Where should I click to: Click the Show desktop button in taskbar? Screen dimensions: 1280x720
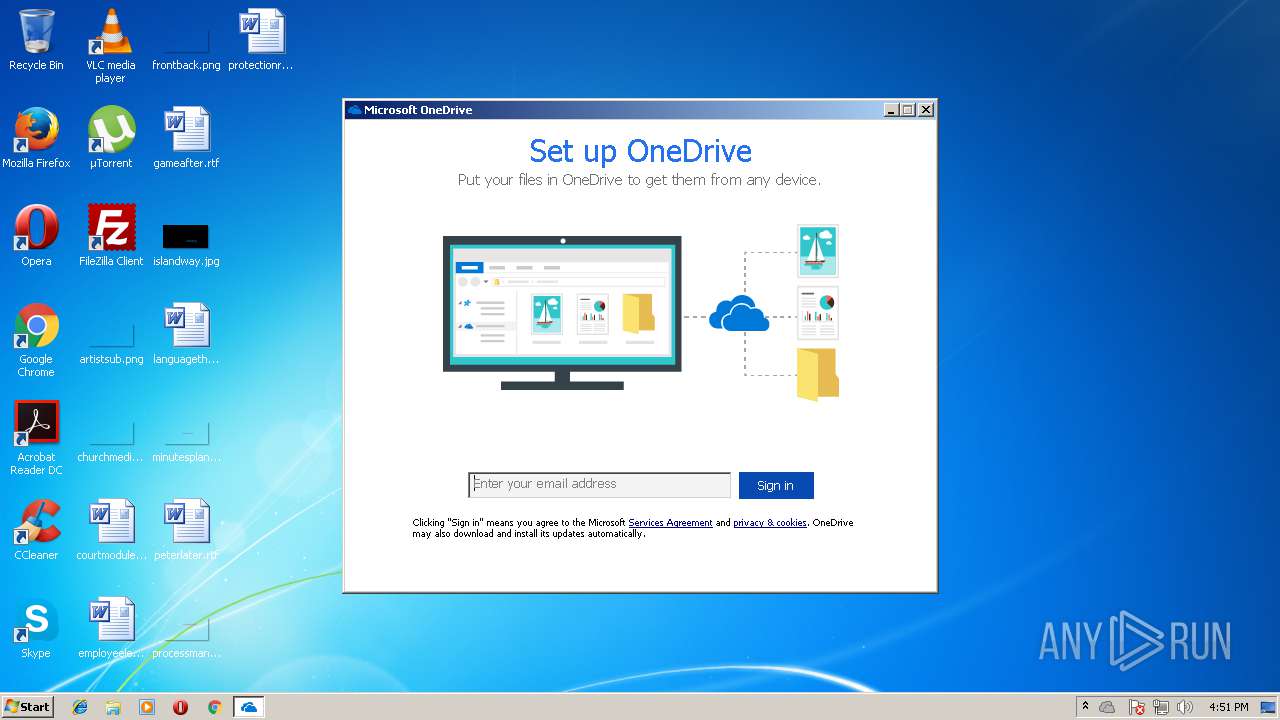(1269, 707)
